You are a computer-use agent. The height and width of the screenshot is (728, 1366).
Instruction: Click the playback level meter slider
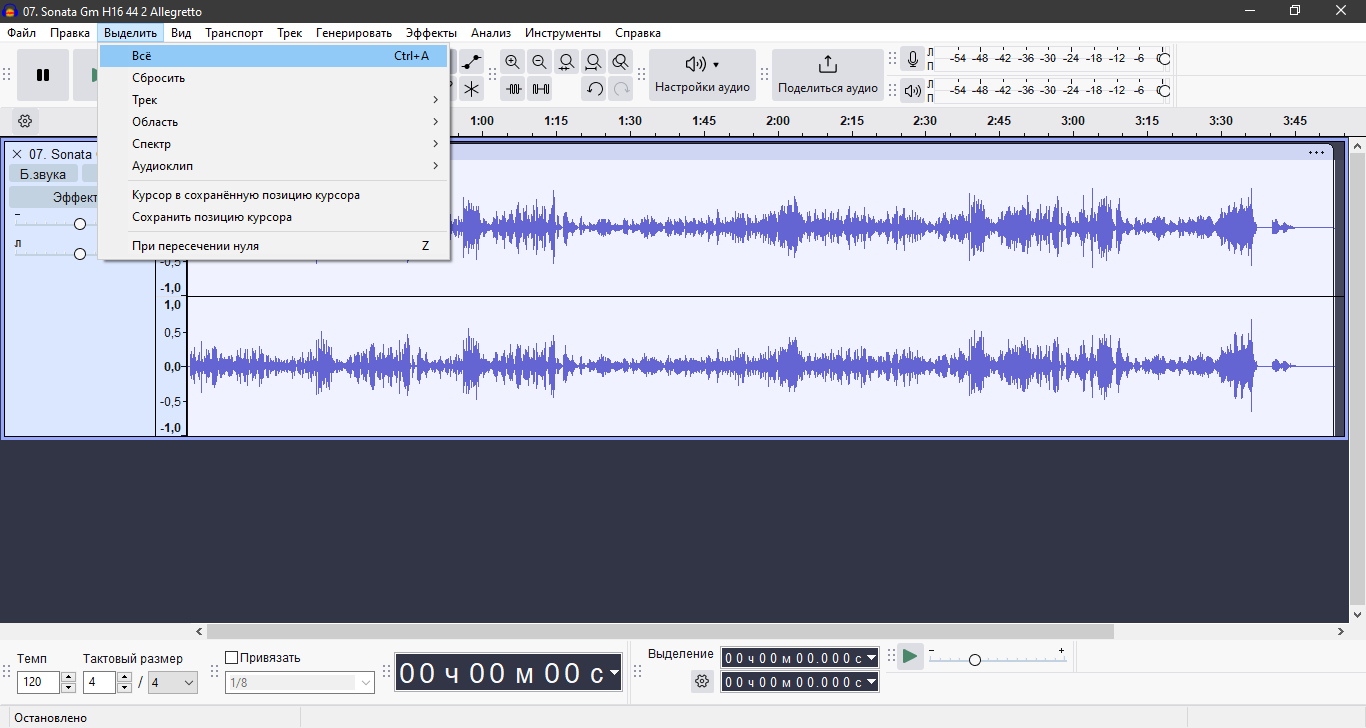tap(1164, 91)
